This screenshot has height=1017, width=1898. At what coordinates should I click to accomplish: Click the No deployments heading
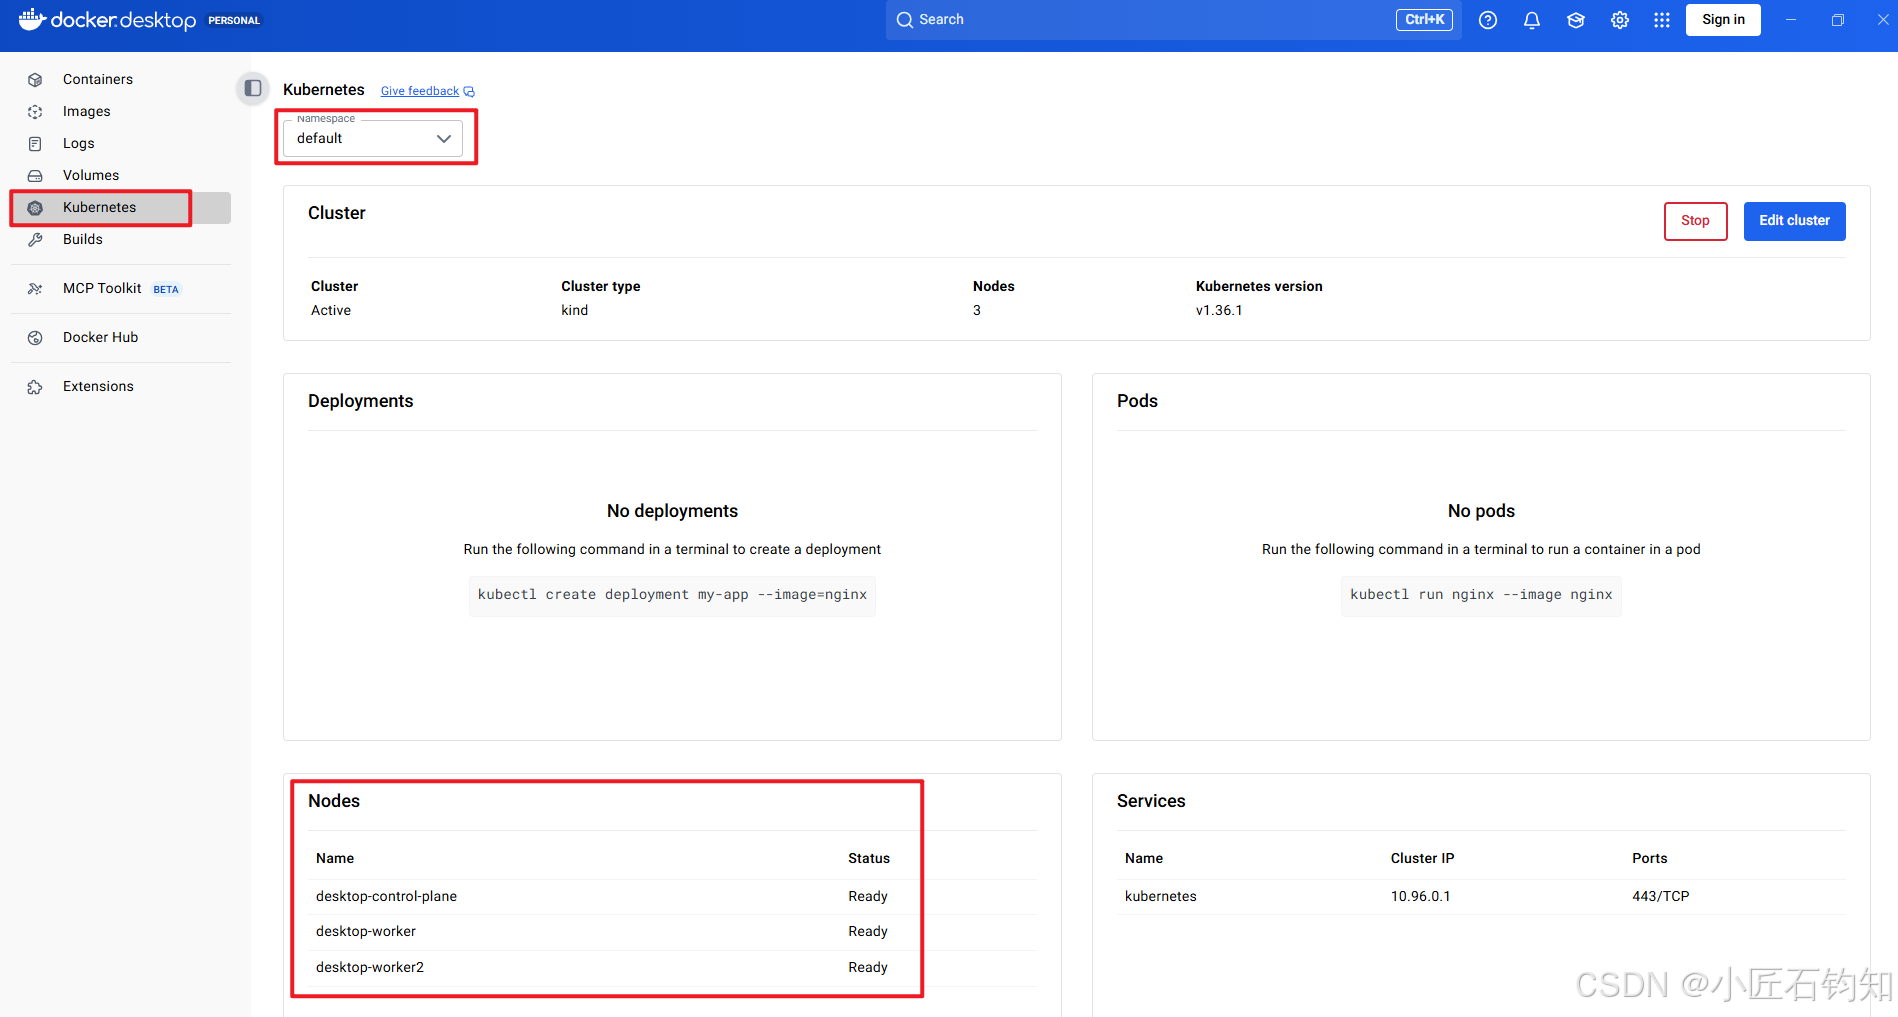(672, 512)
